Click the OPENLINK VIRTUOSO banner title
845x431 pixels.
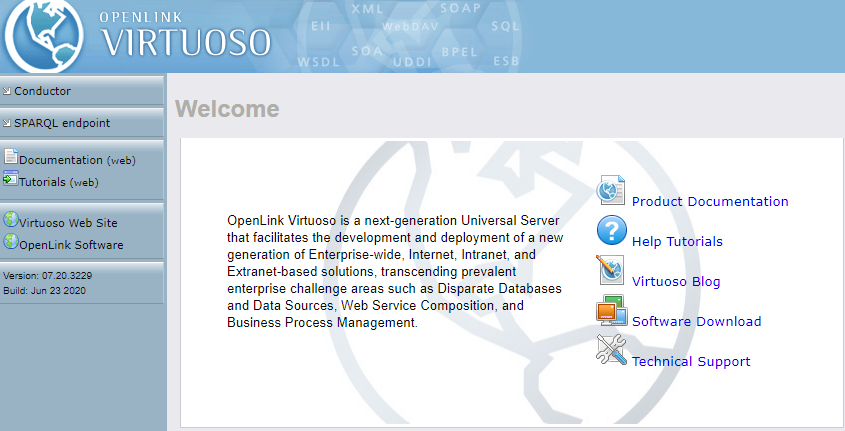click(185, 34)
